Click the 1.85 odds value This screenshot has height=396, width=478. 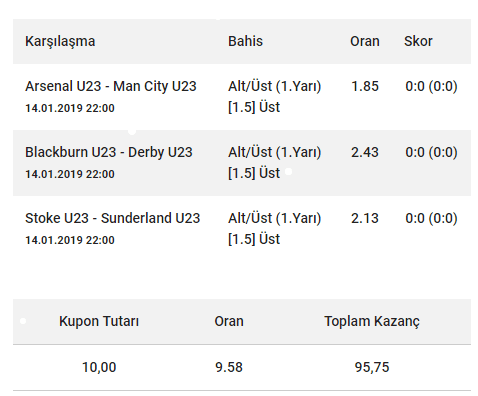[x=365, y=86]
